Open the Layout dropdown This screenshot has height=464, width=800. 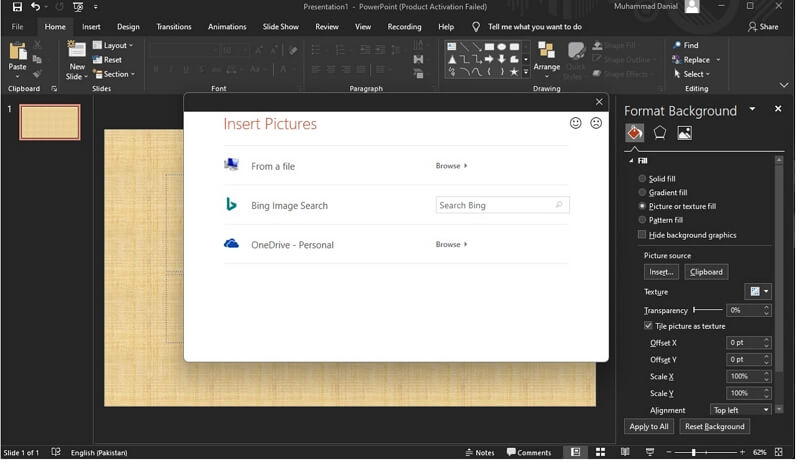pyautogui.click(x=113, y=45)
